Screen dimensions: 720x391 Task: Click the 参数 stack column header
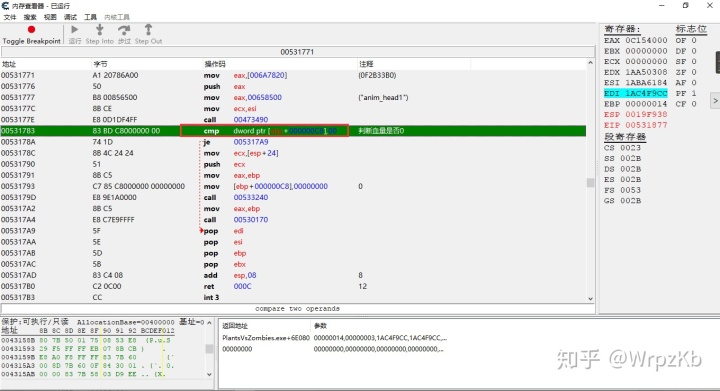pos(320,326)
